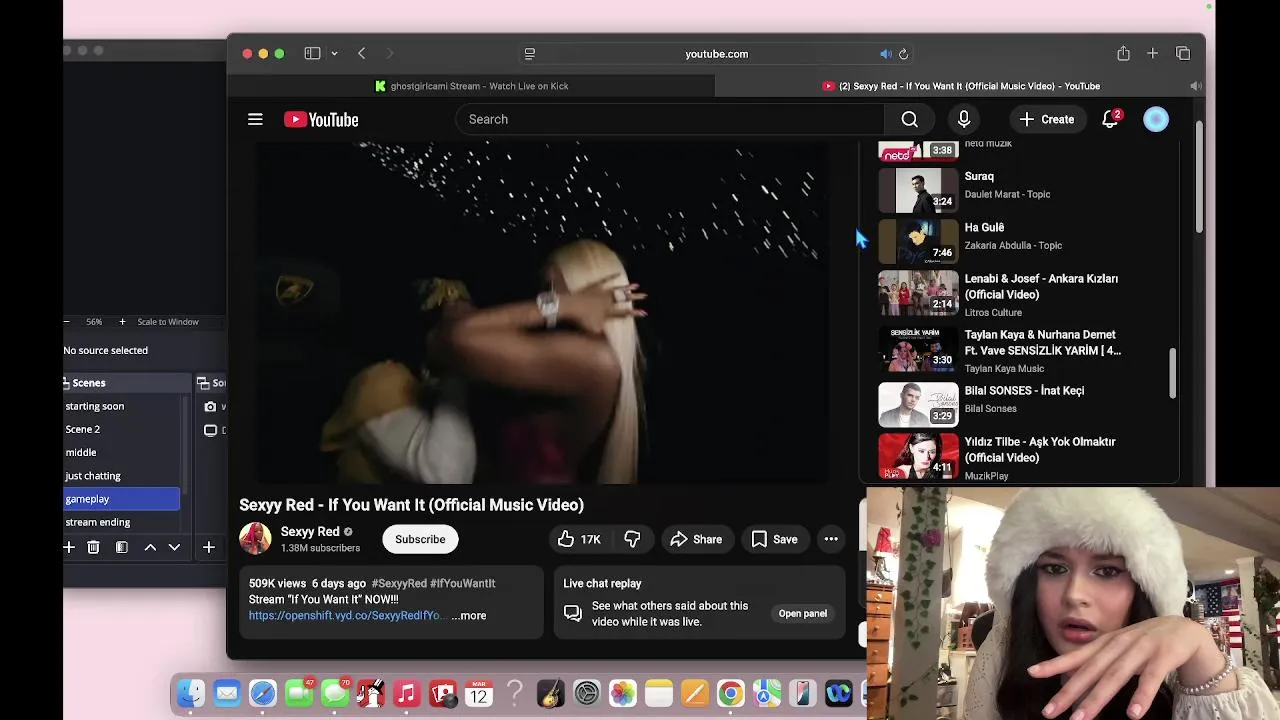Zoom in OBS preview with plus

tap(122, 322)
